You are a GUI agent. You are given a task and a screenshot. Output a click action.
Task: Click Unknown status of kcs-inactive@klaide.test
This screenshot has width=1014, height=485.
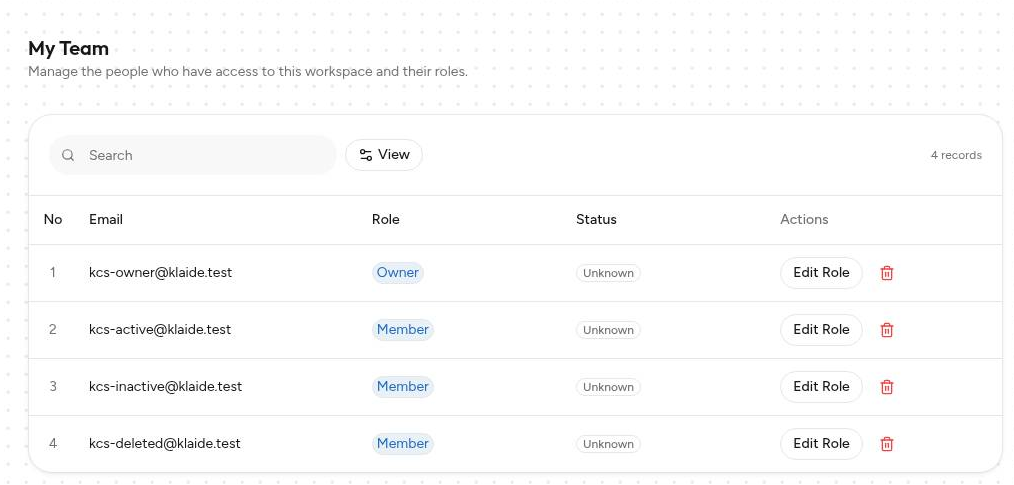click(x=609, y=387)
